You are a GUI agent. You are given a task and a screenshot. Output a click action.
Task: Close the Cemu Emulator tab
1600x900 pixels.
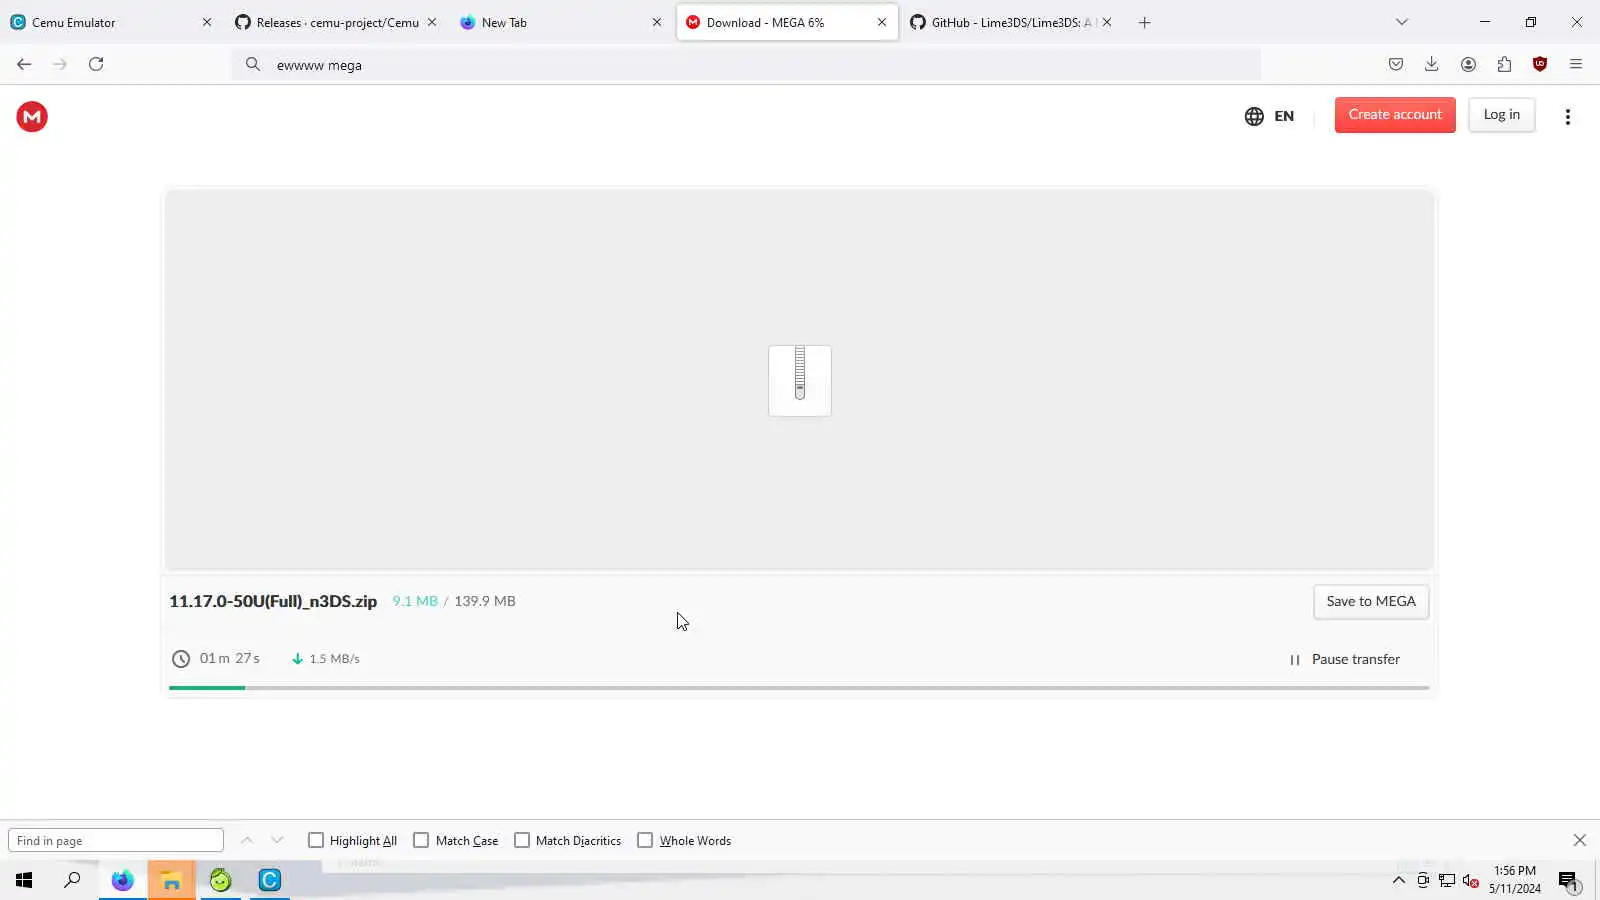click(207, 22)
